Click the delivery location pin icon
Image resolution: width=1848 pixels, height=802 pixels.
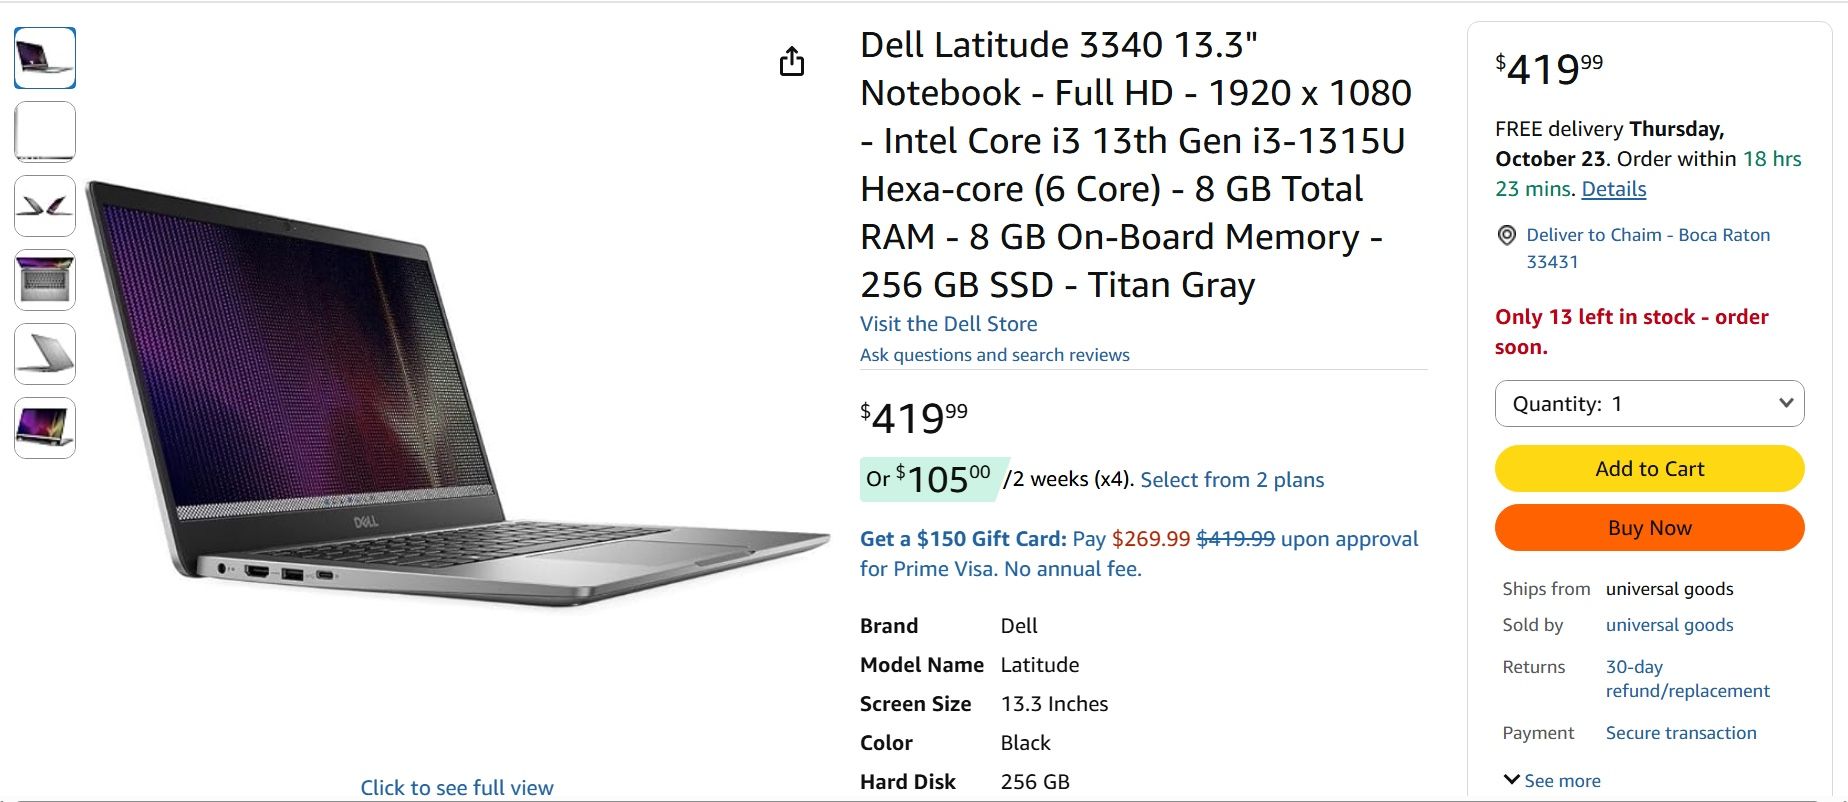coord(1506,236)
